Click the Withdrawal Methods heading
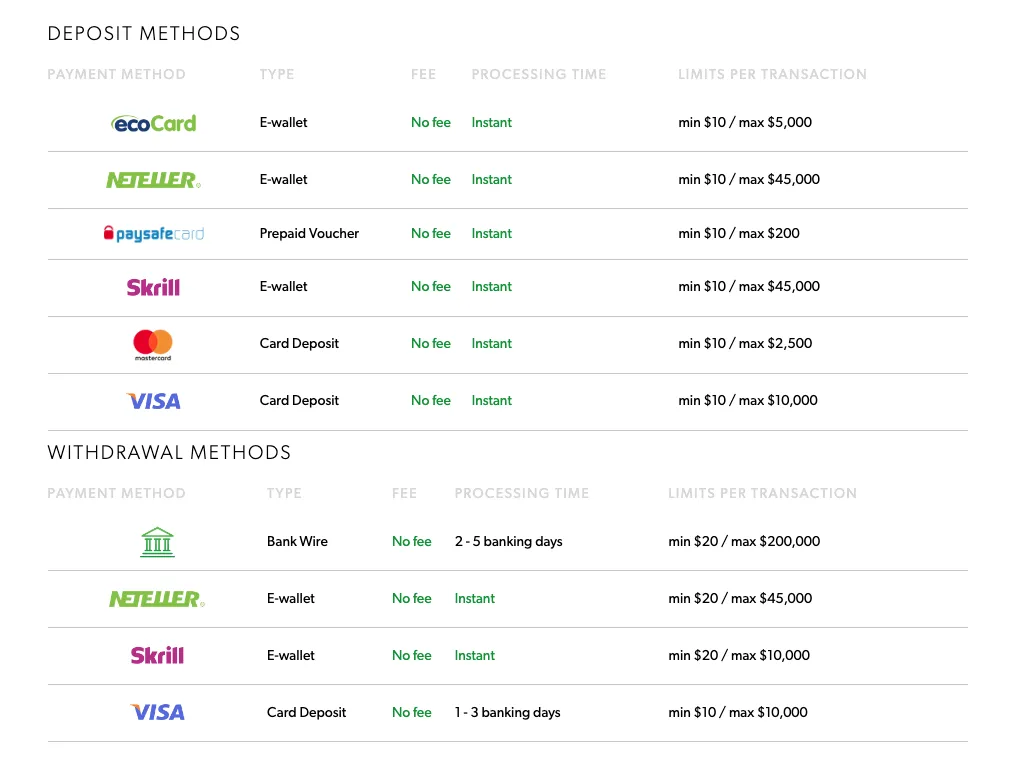This screenshot has height=782, width=1013. click(x=169, y=453)
